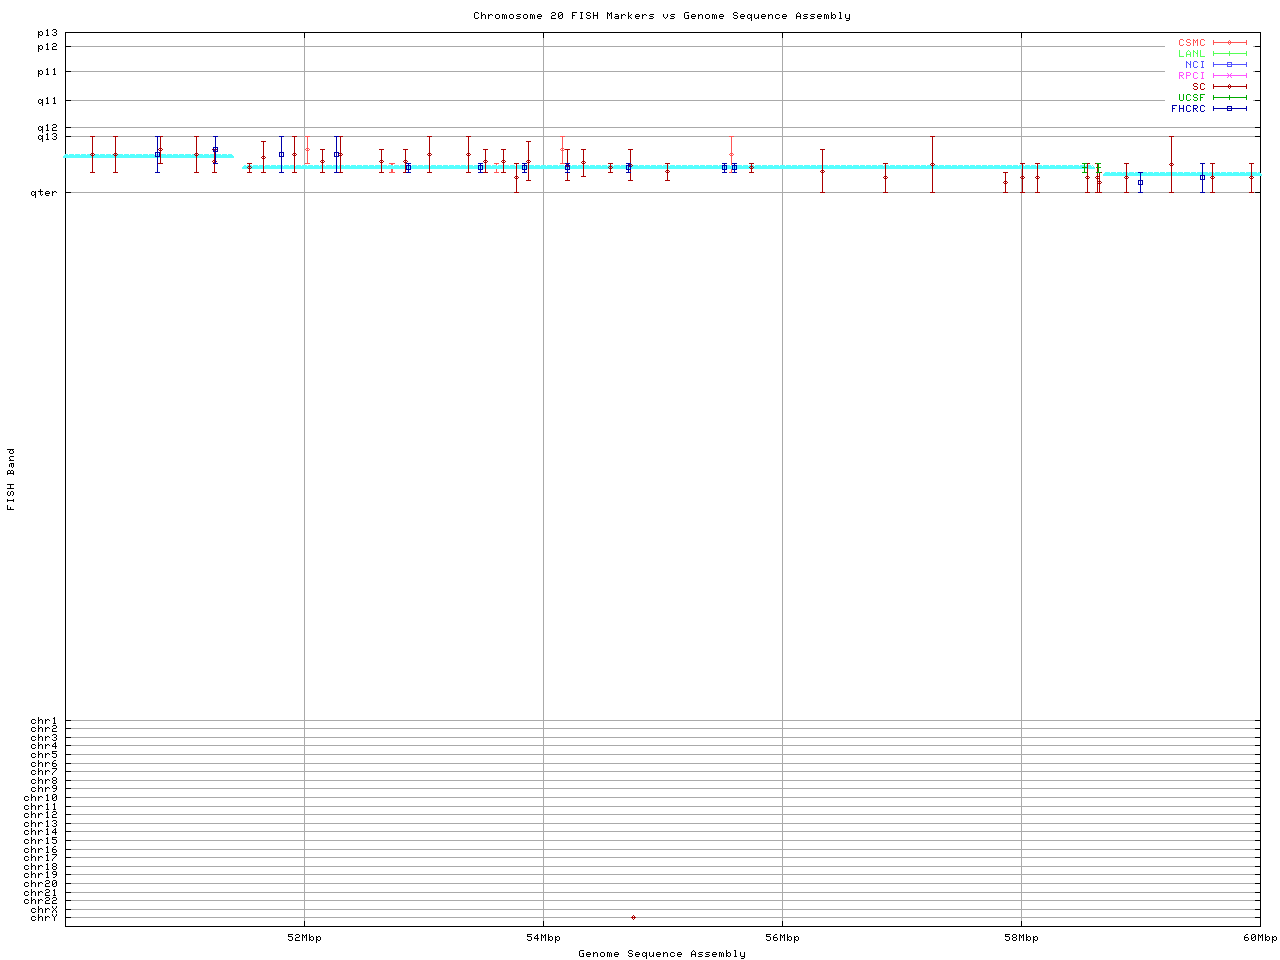Click the FHCRC blue square legend marker
This screenshot has width=1280, height=960.
click(x=1229, y=109)
